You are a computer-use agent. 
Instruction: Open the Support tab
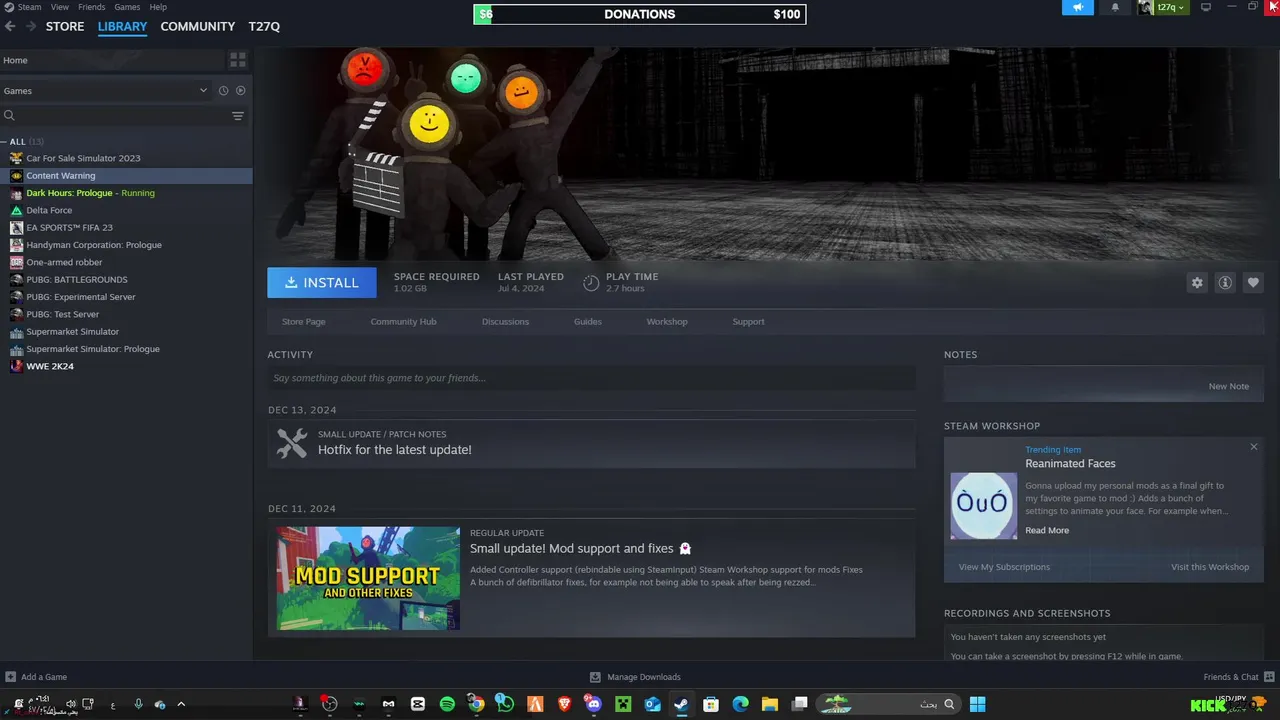[x=748, y=322]
